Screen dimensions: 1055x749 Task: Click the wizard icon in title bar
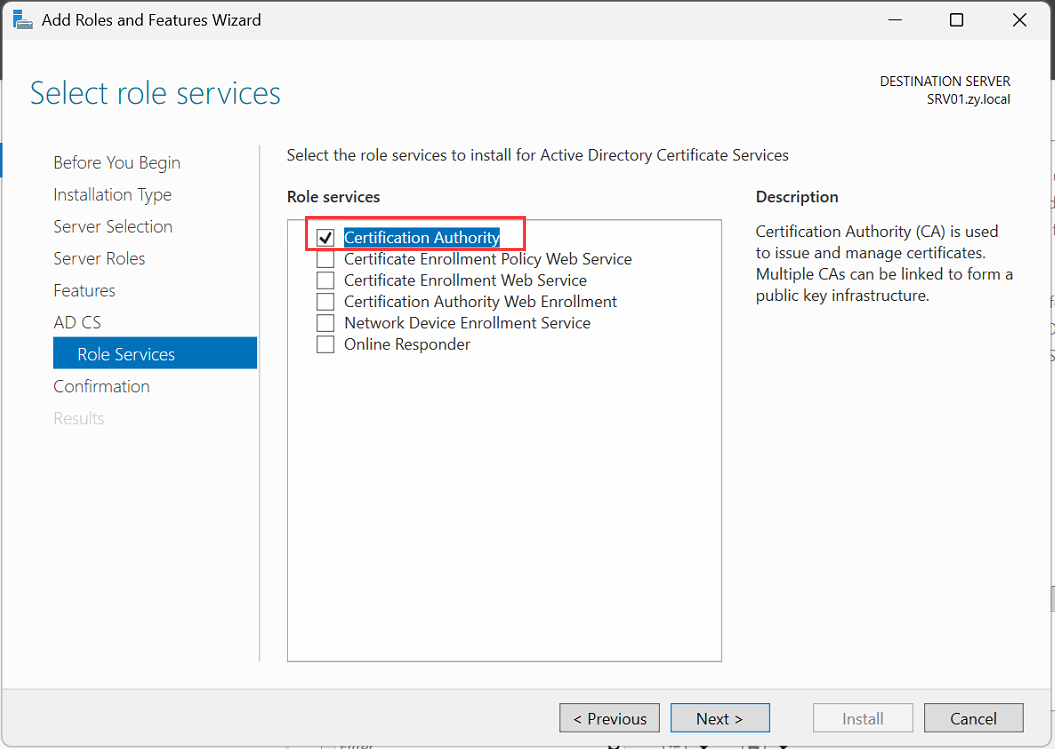coord(22,20)
